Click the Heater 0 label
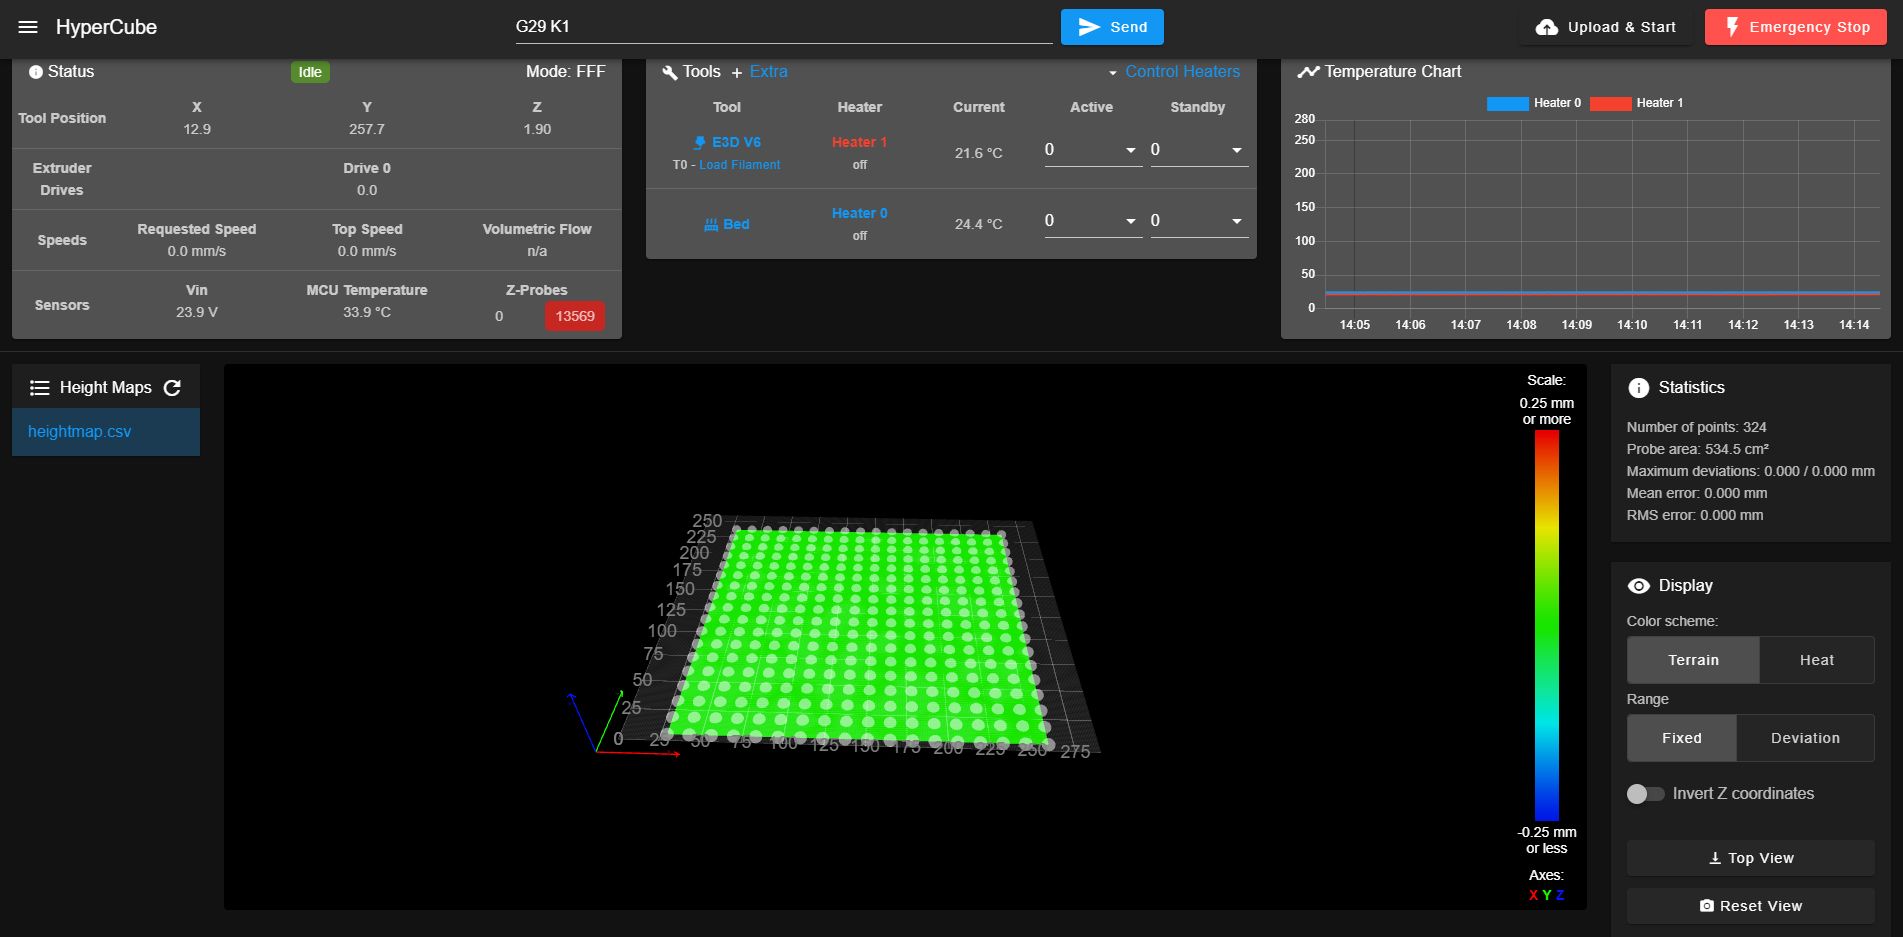 859,214
